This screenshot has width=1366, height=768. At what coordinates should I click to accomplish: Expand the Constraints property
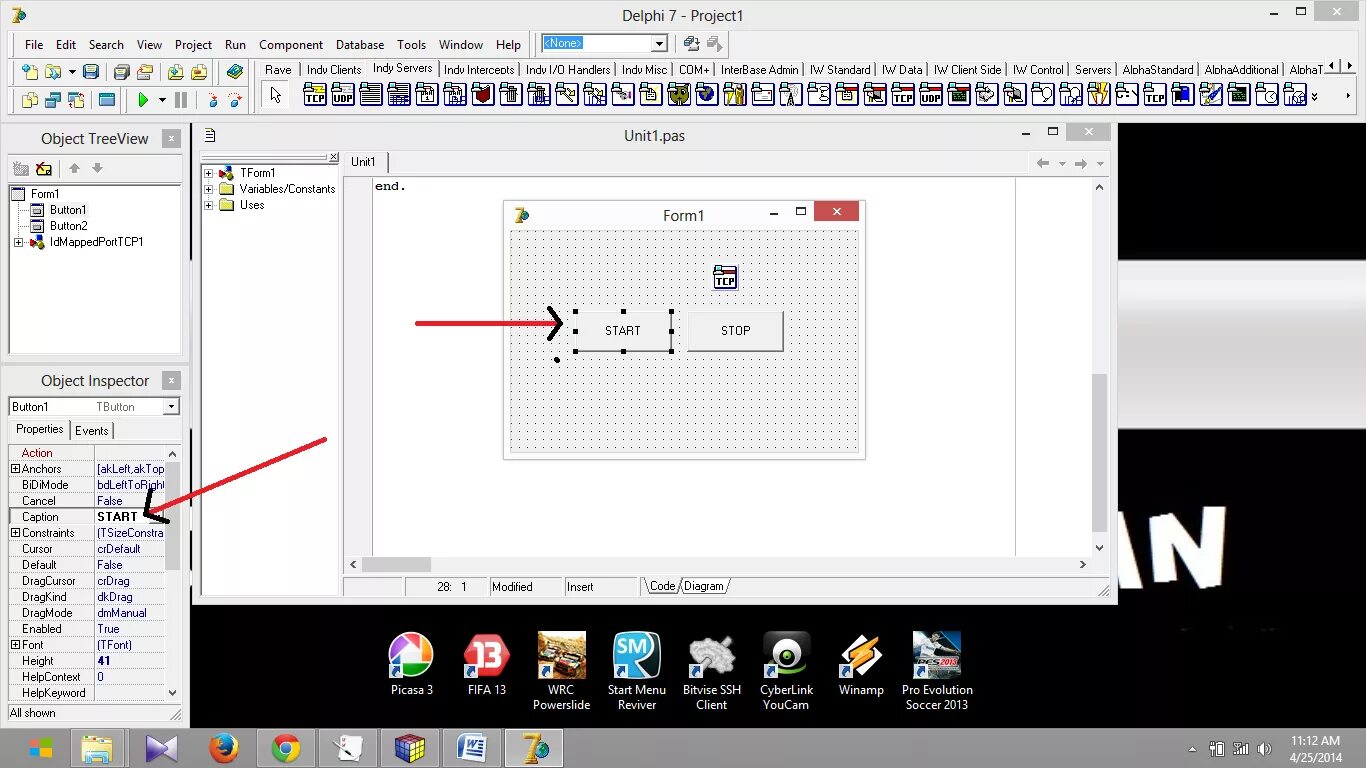pyautogui.click(x=15, y=533)
